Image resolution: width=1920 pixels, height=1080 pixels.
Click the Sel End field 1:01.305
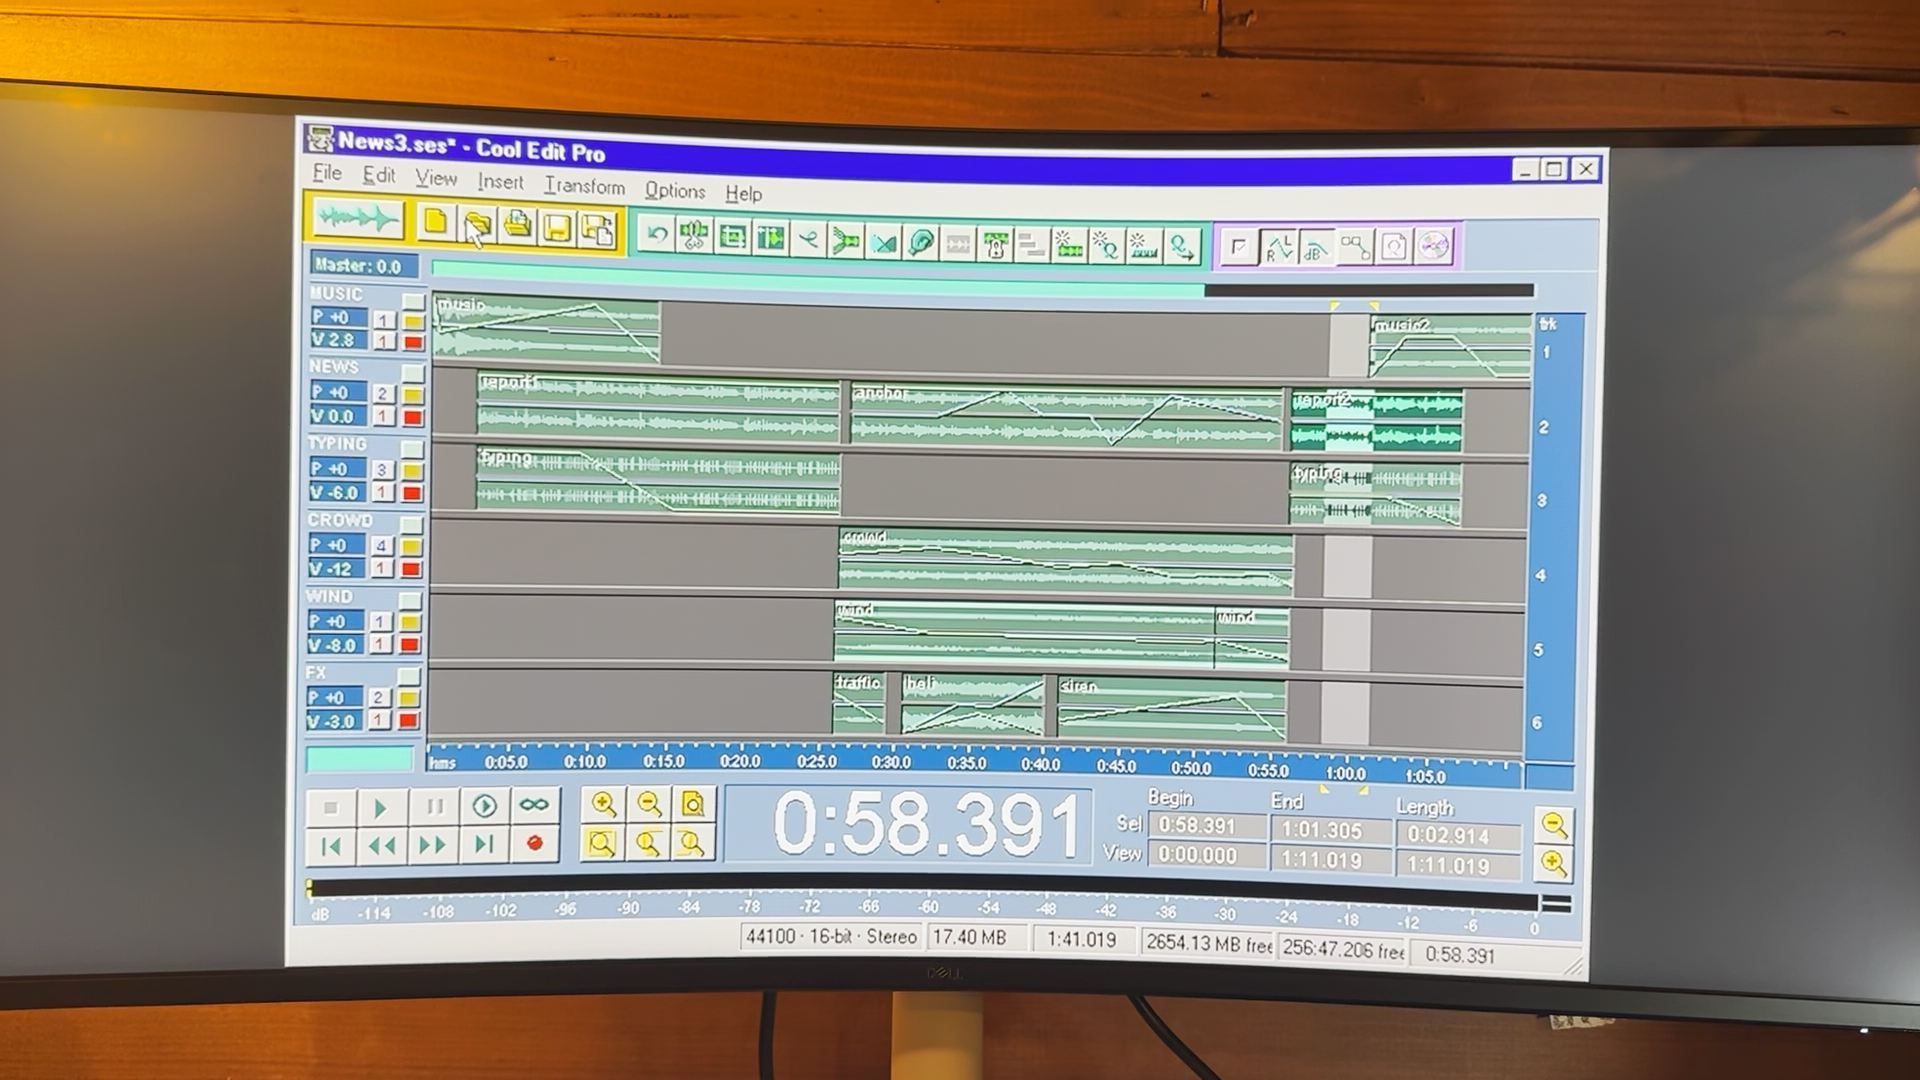pyautogui.click(x=1331, y=830)
